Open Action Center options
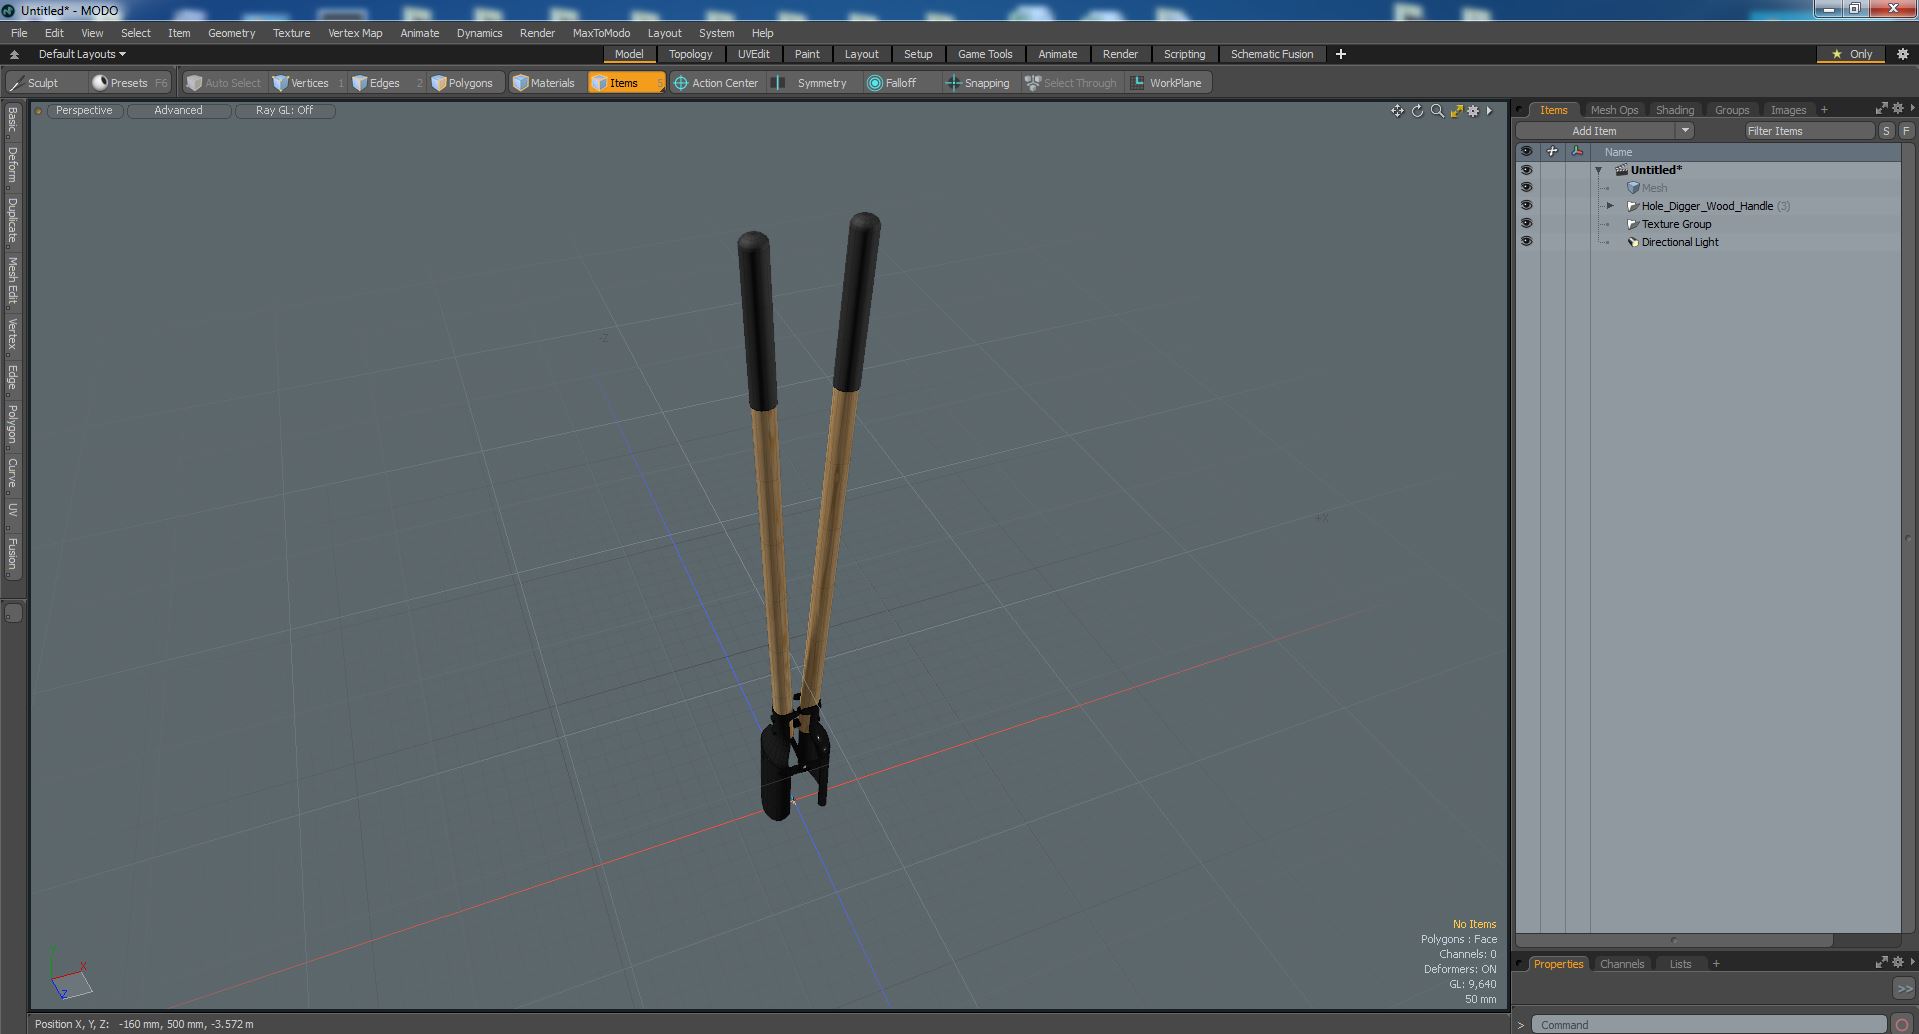The height and width of the screenshot is (1034, 1919). point(717,83)
